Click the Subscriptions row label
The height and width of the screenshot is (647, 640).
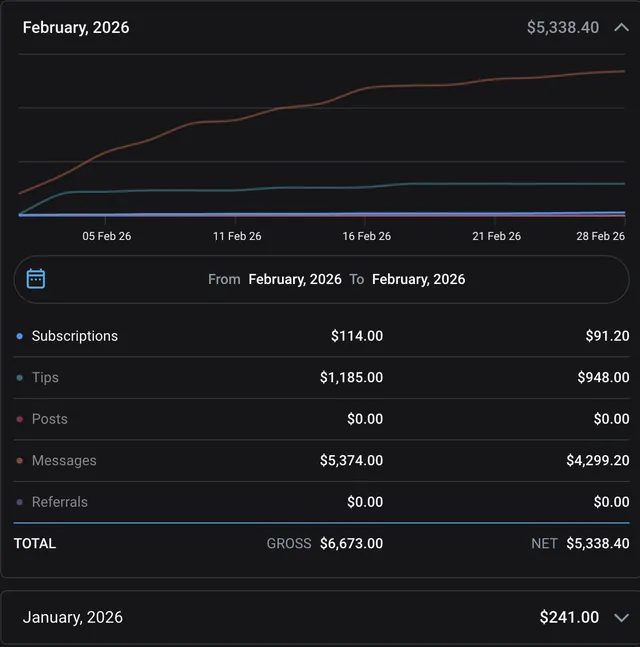(75, 336)
